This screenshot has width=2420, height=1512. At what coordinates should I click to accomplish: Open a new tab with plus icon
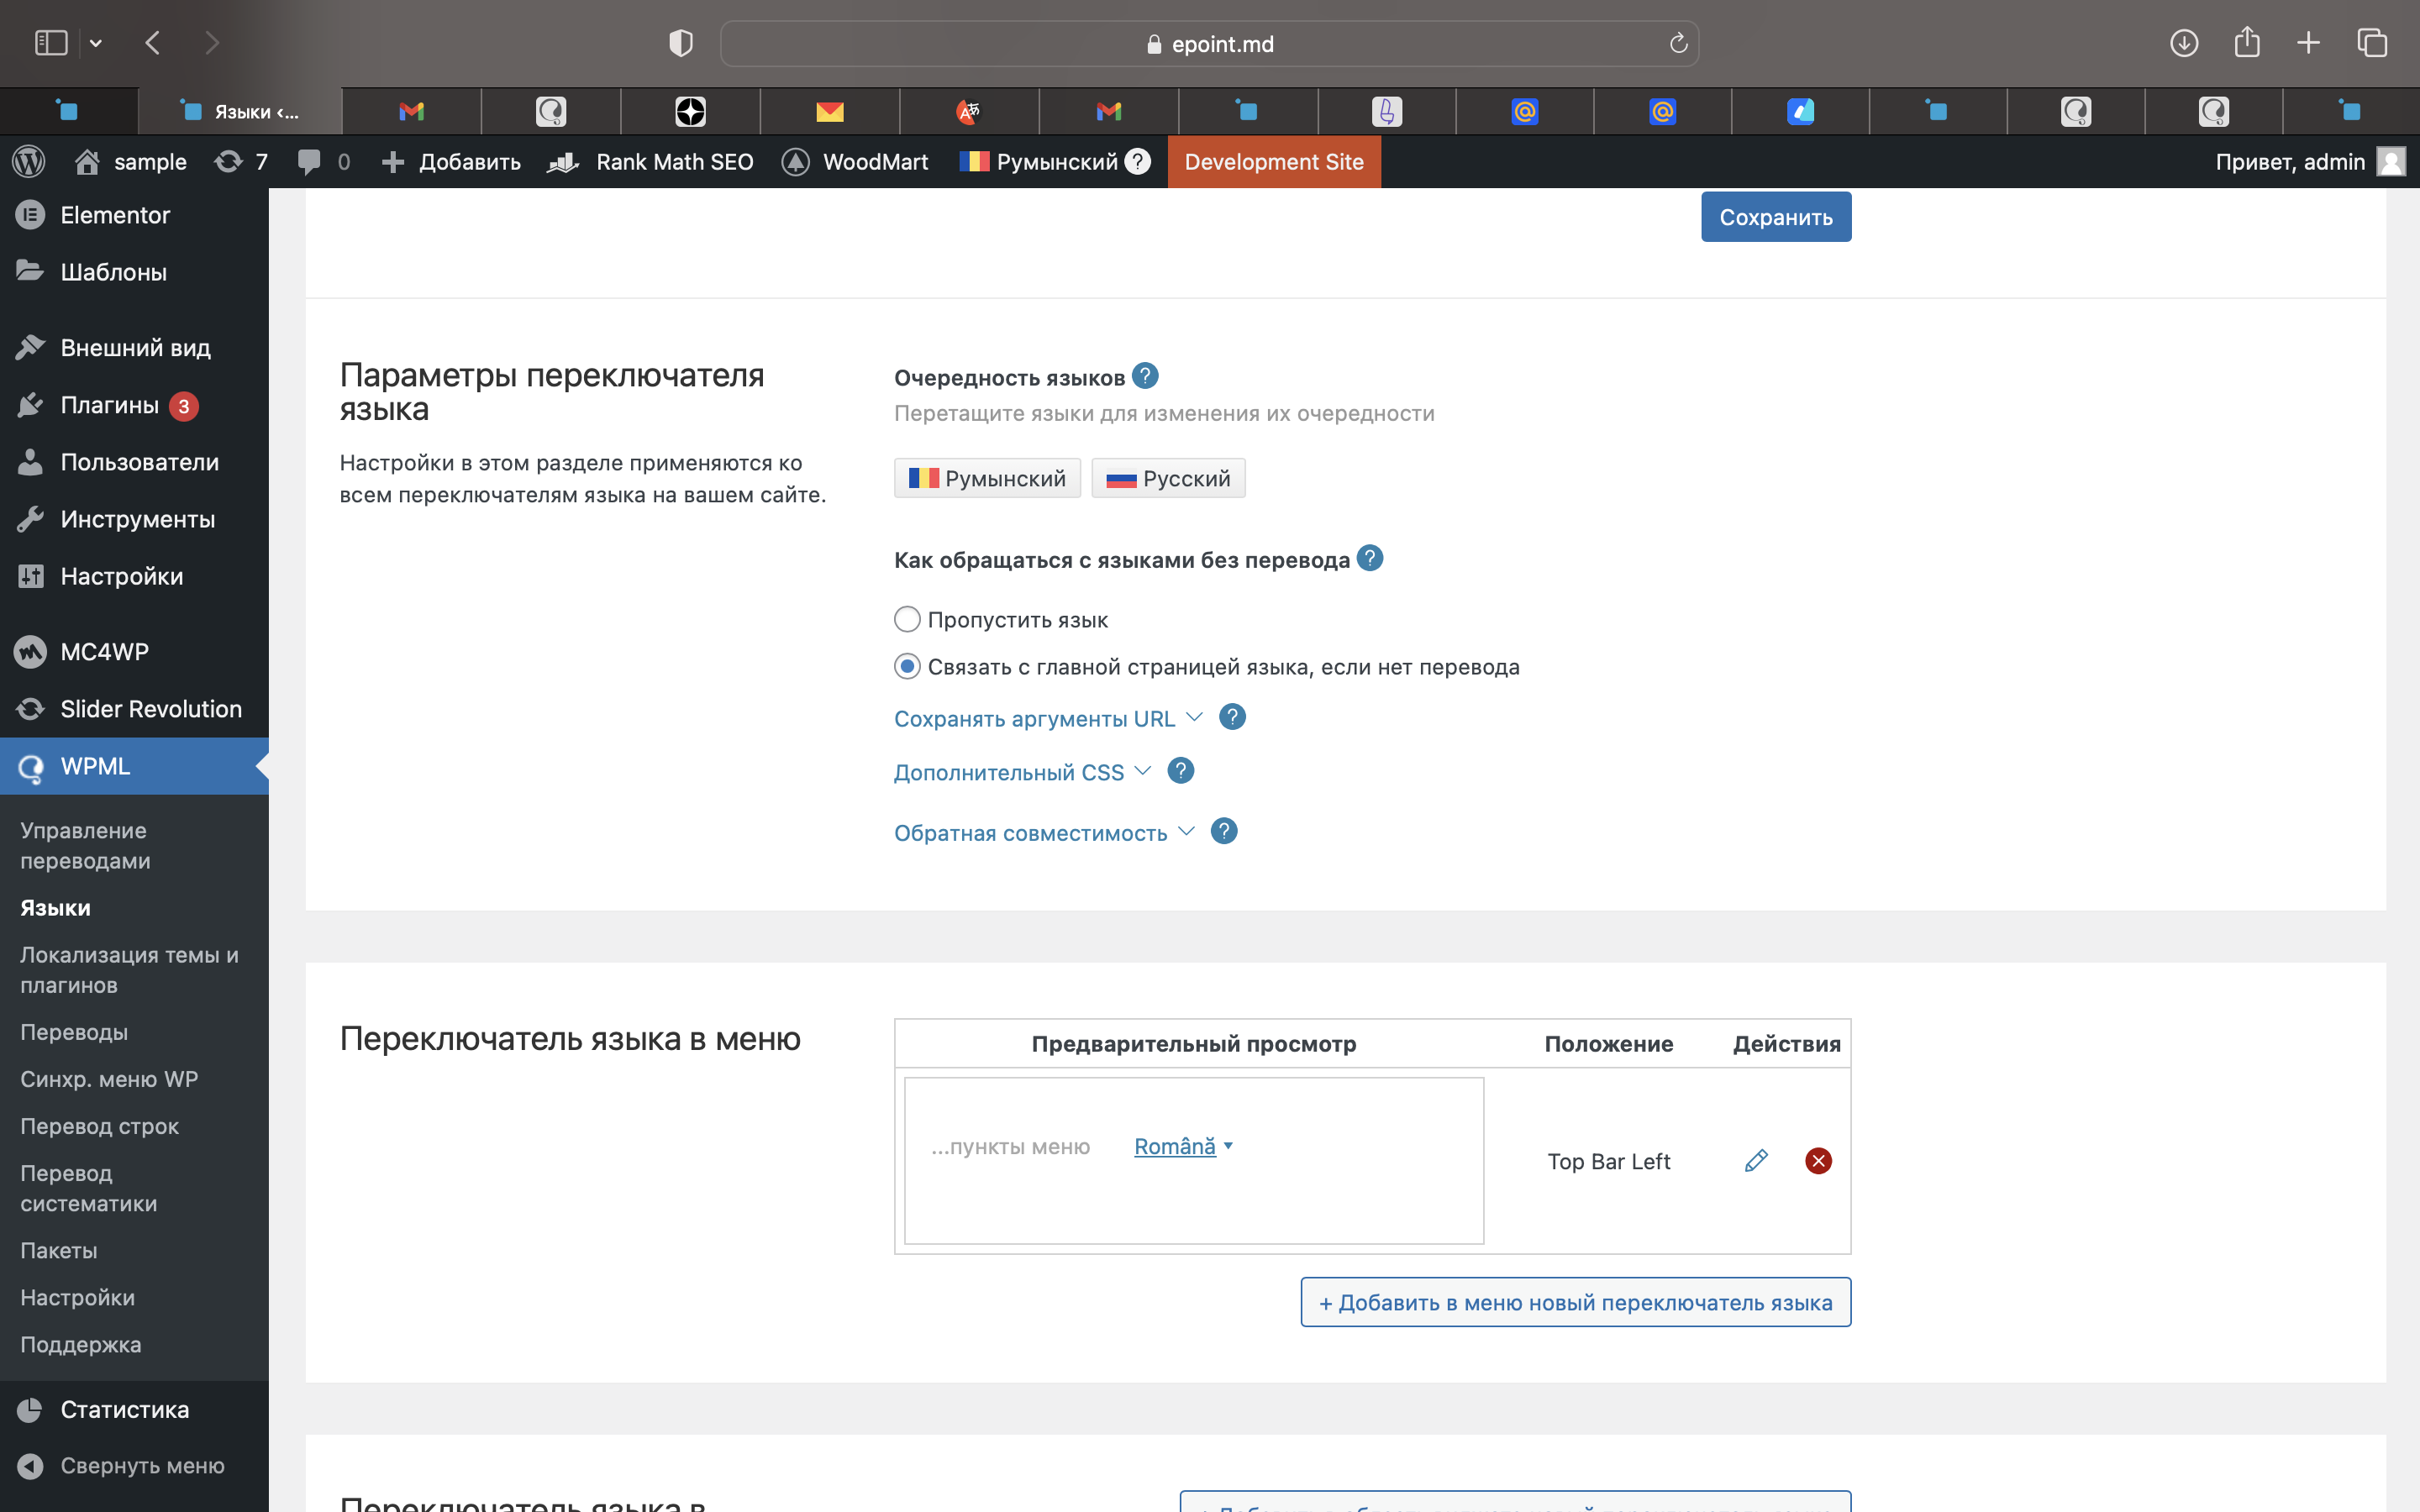pos(2308,43)
